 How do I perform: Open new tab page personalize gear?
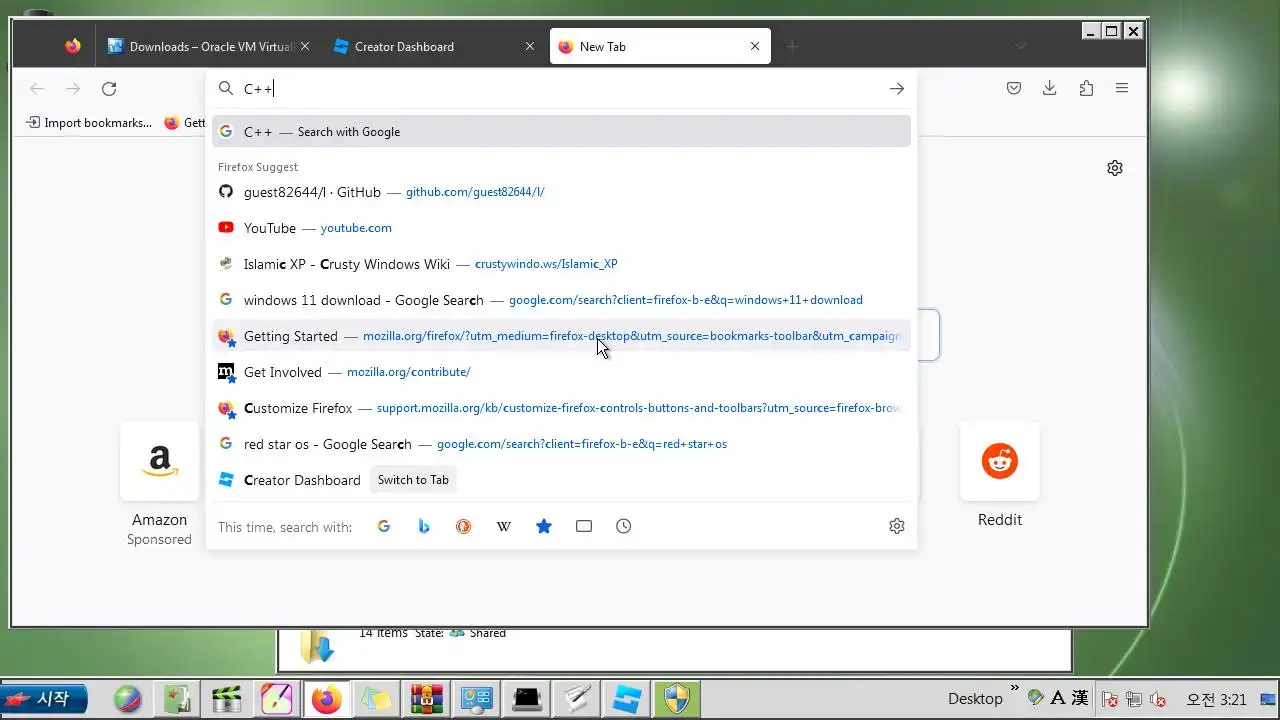1115,168
